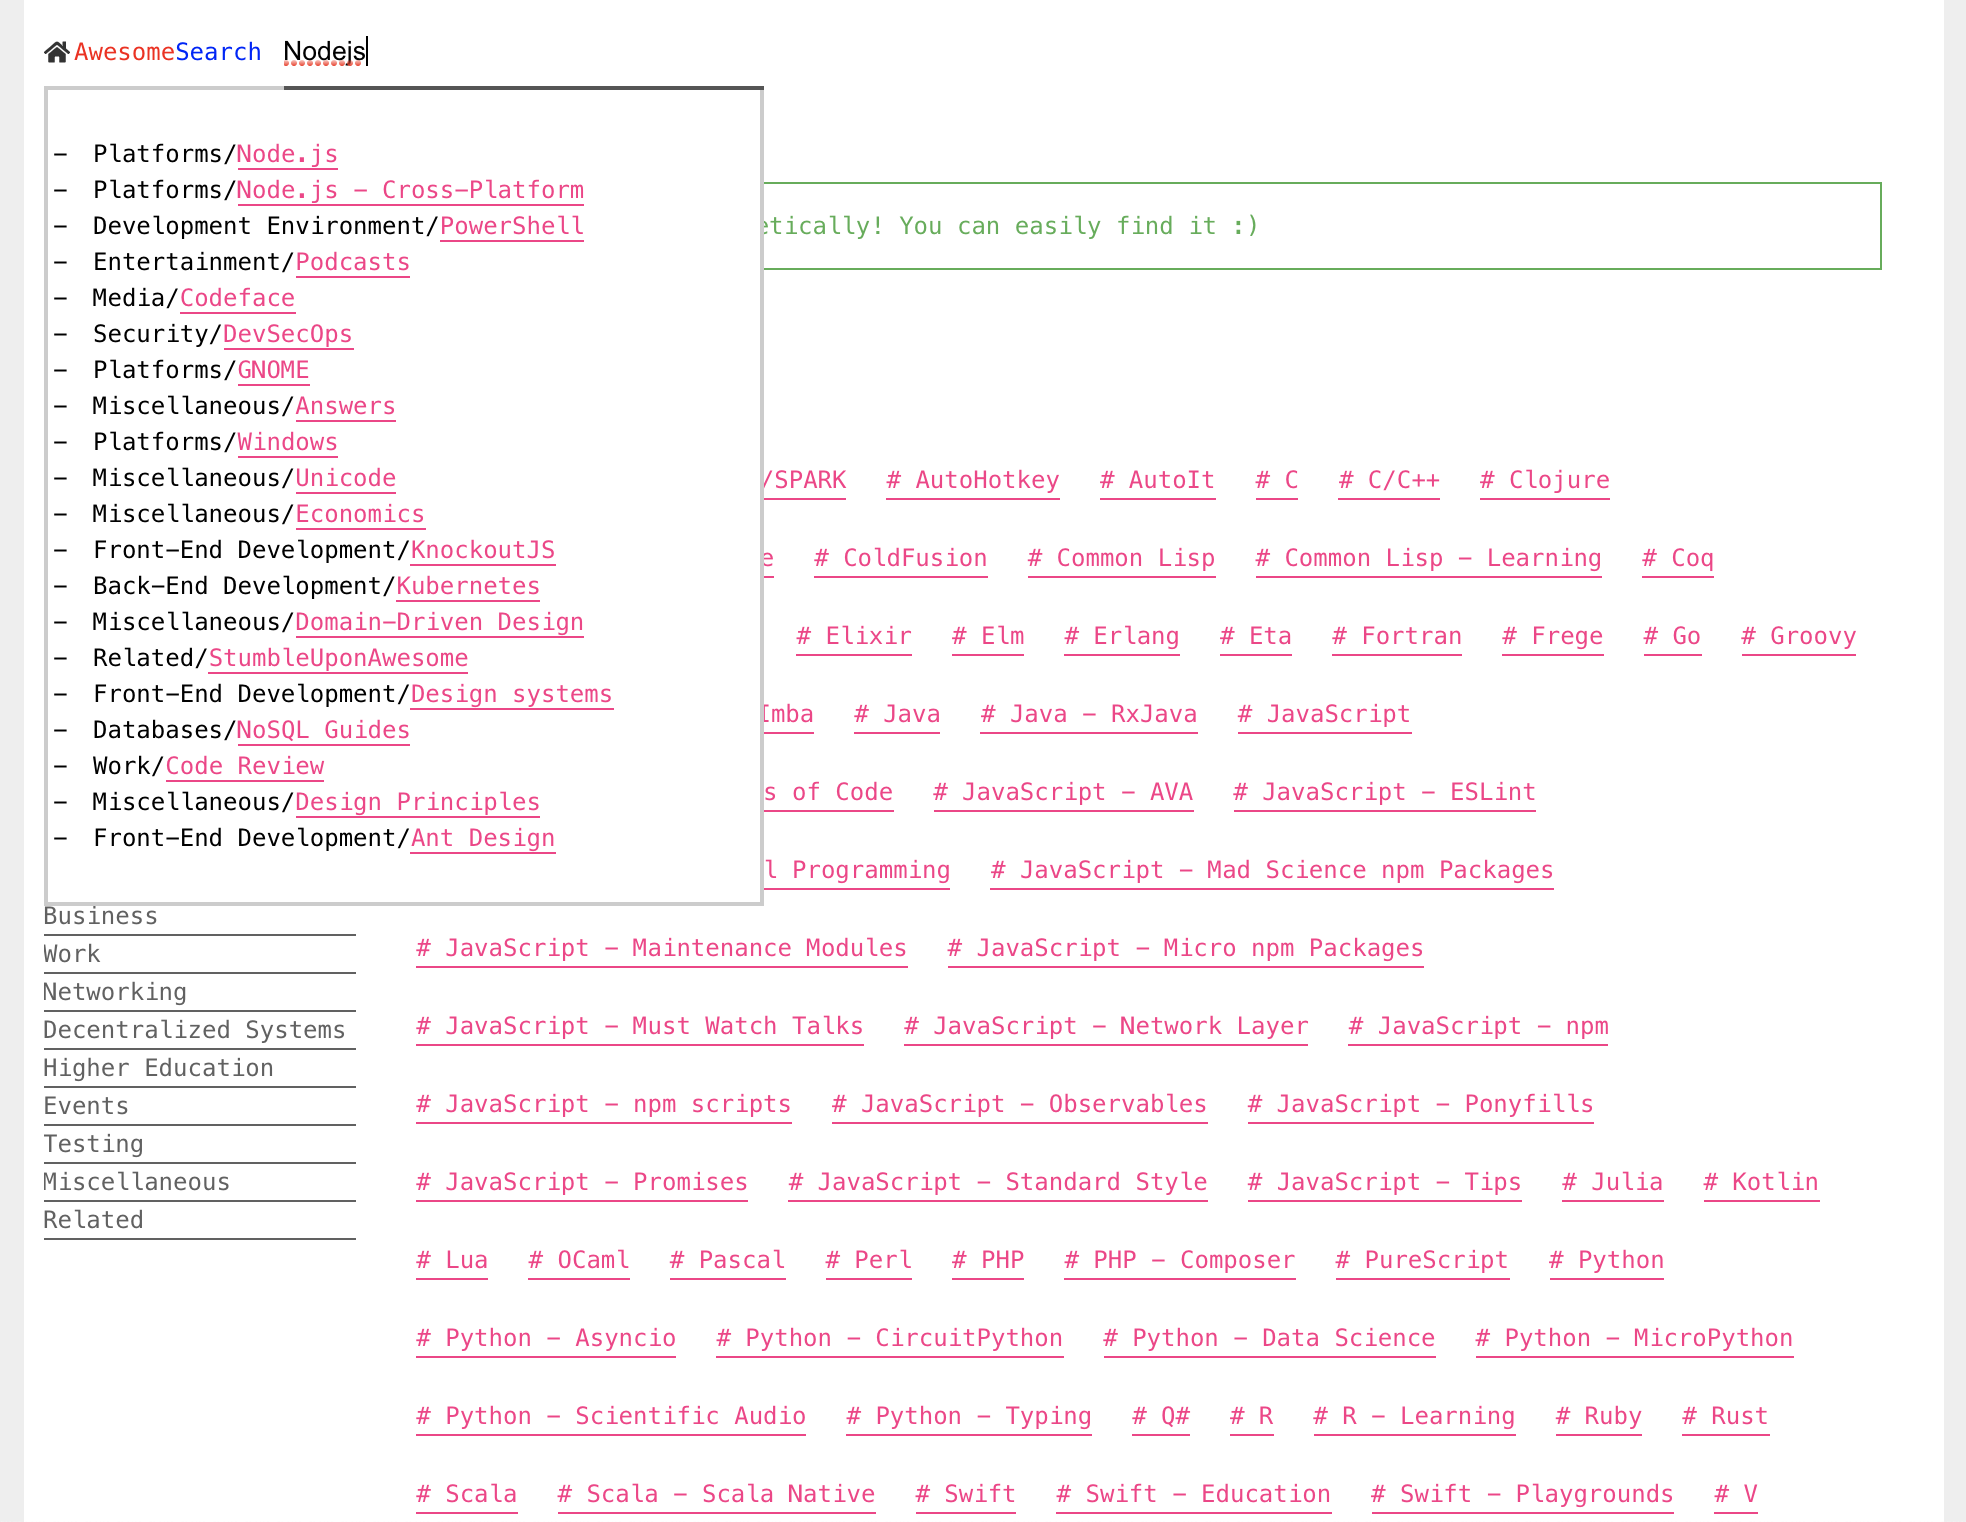Open Podcasts under Entertainment
The width and height of the screenshot is (1966, 1522).
(x=352, y=261)
